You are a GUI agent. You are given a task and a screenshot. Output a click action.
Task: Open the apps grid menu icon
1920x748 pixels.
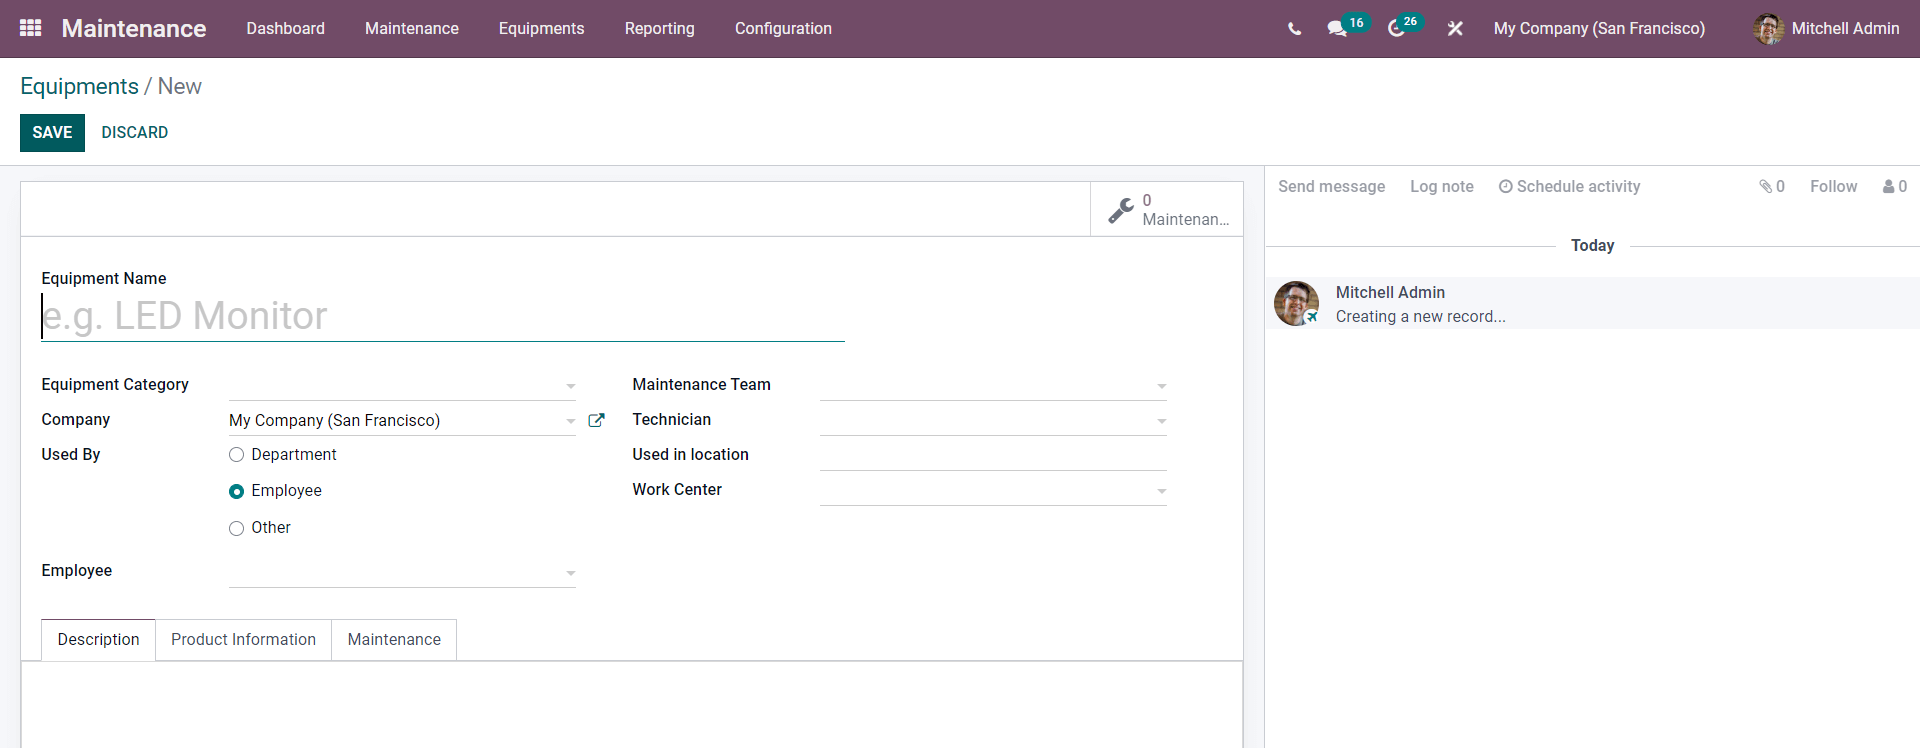31,28
